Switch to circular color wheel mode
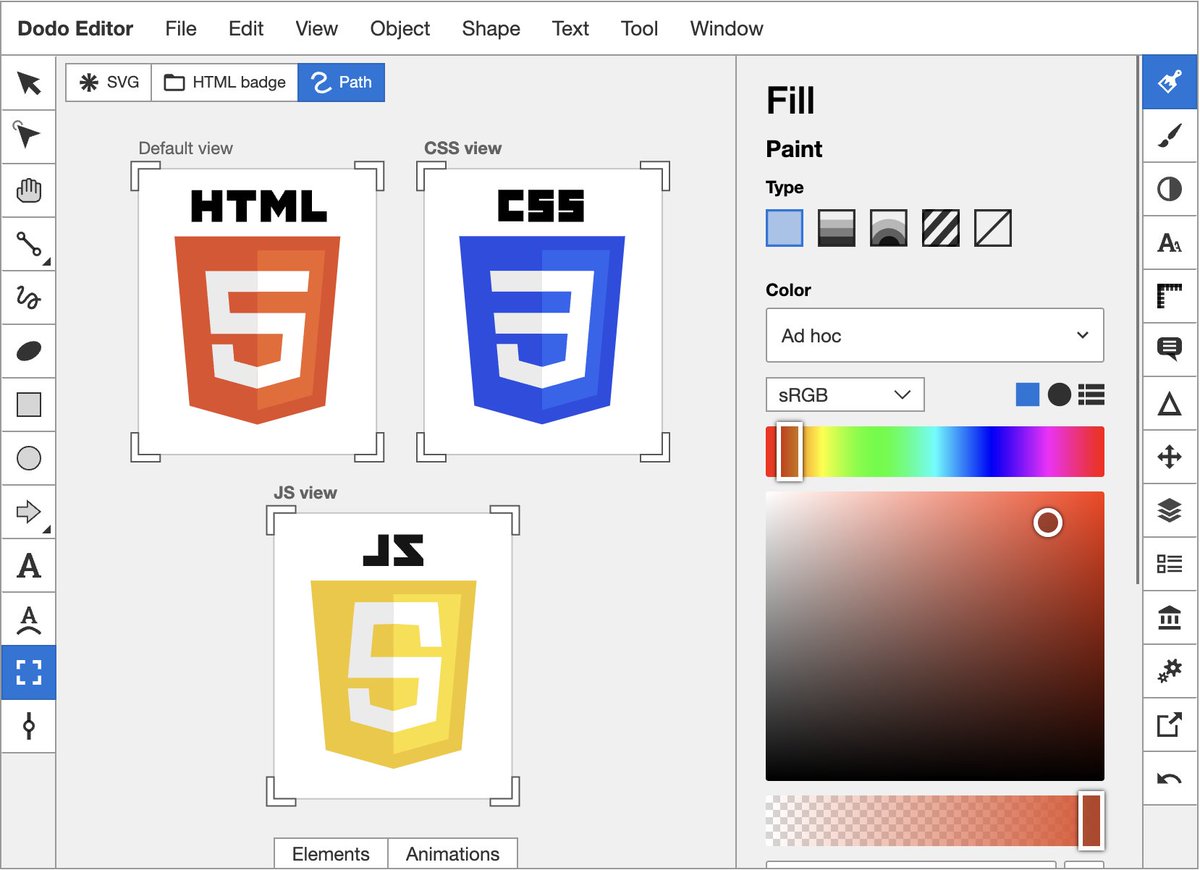The width and height of the screenshot is (1200, 870). 1060,395
